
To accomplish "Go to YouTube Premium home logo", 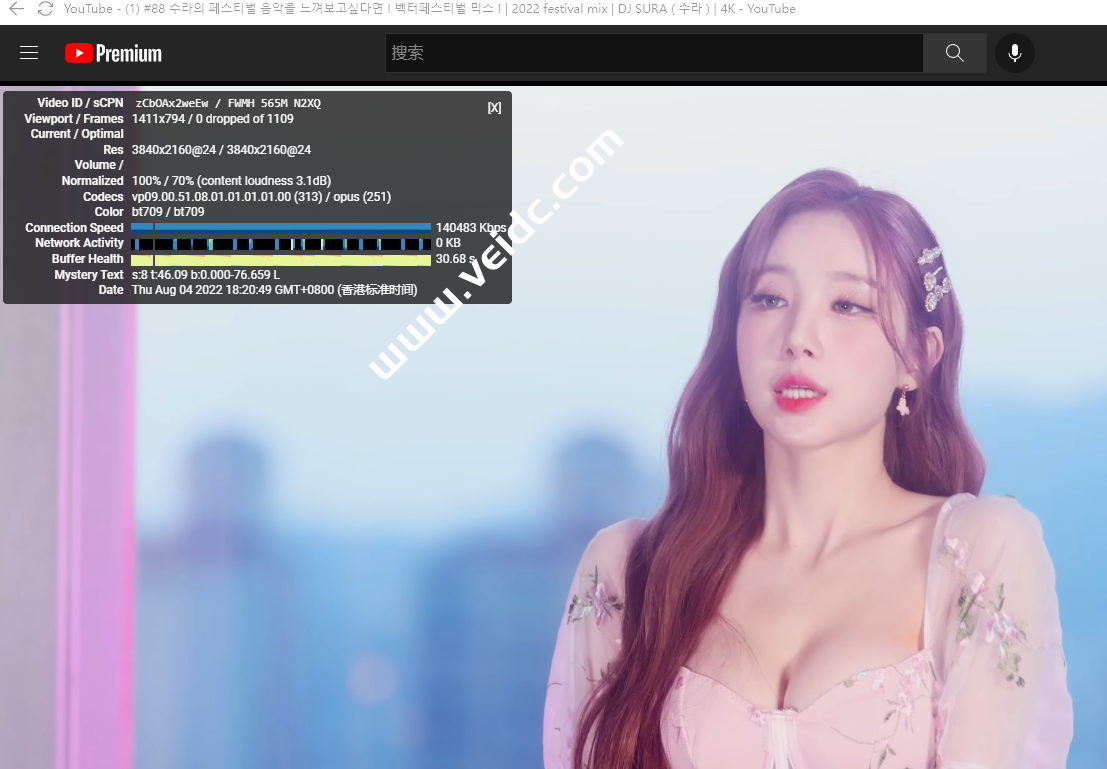I will point(113,54).
